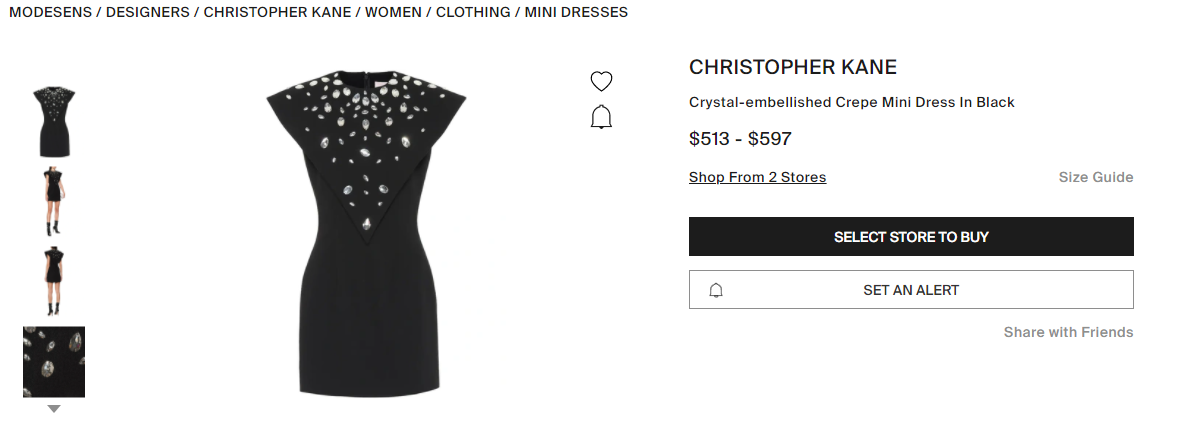Click the Select Store To Buy button

tap(911, 236)
